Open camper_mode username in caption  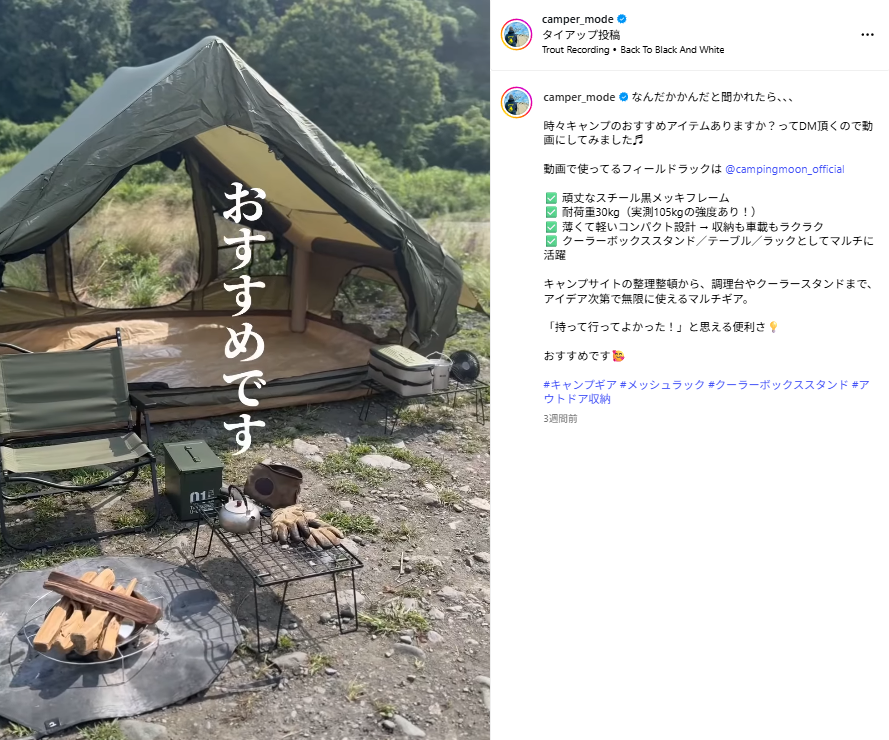click(x=579, y=97)
